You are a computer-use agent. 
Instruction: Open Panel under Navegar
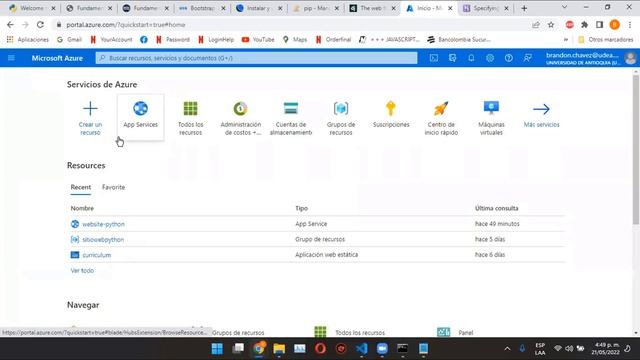465,333
